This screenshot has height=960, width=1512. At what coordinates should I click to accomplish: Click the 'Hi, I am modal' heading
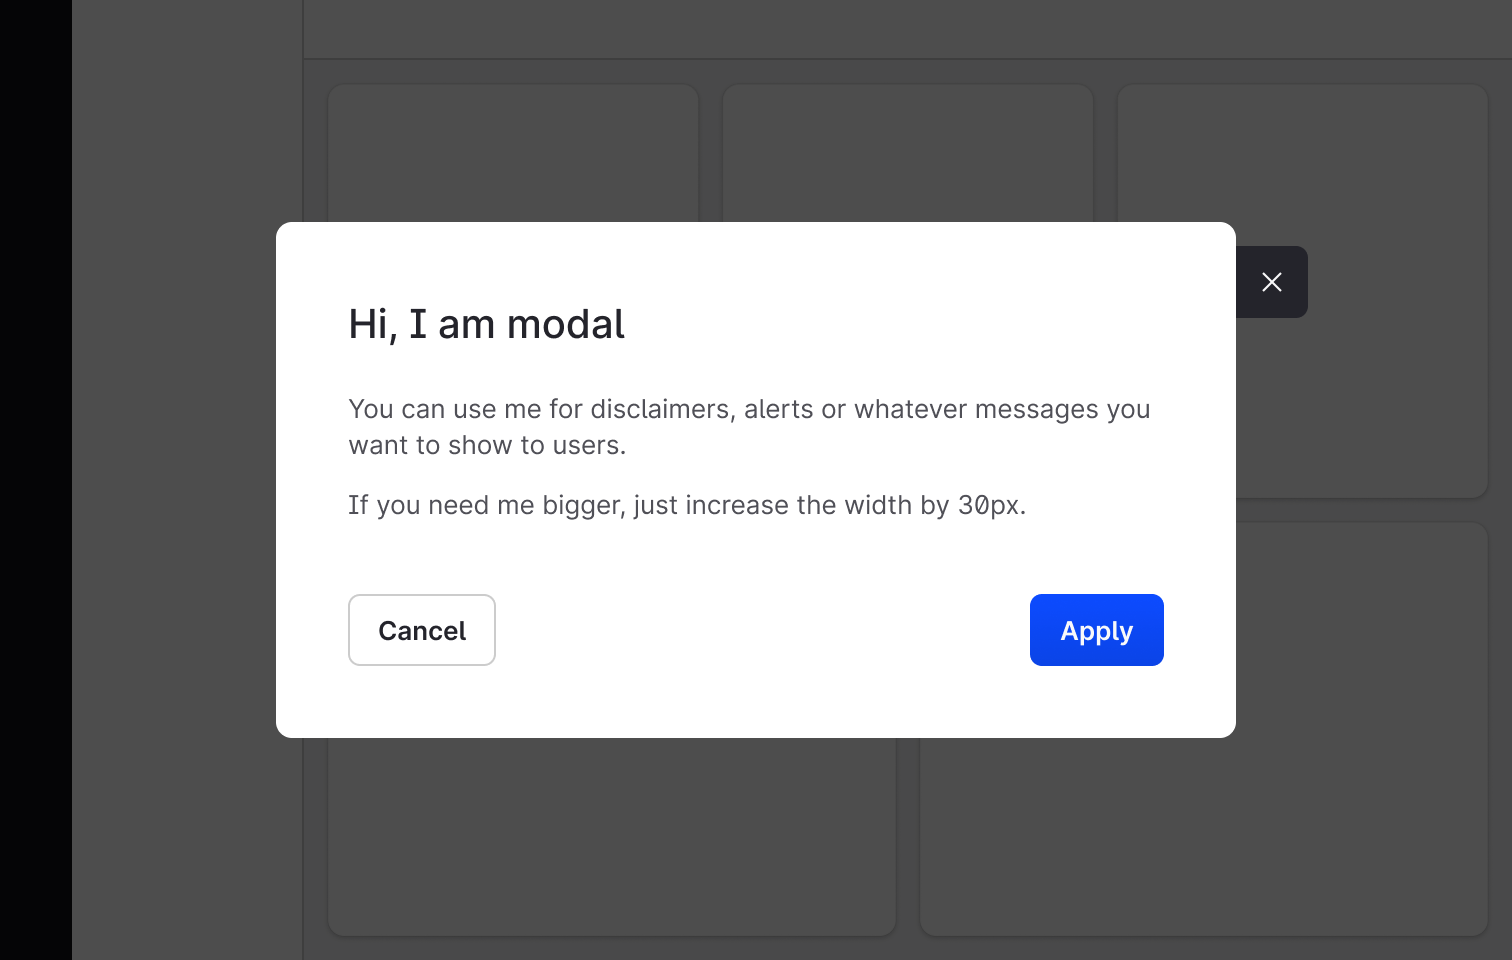(x=486, y=324)
